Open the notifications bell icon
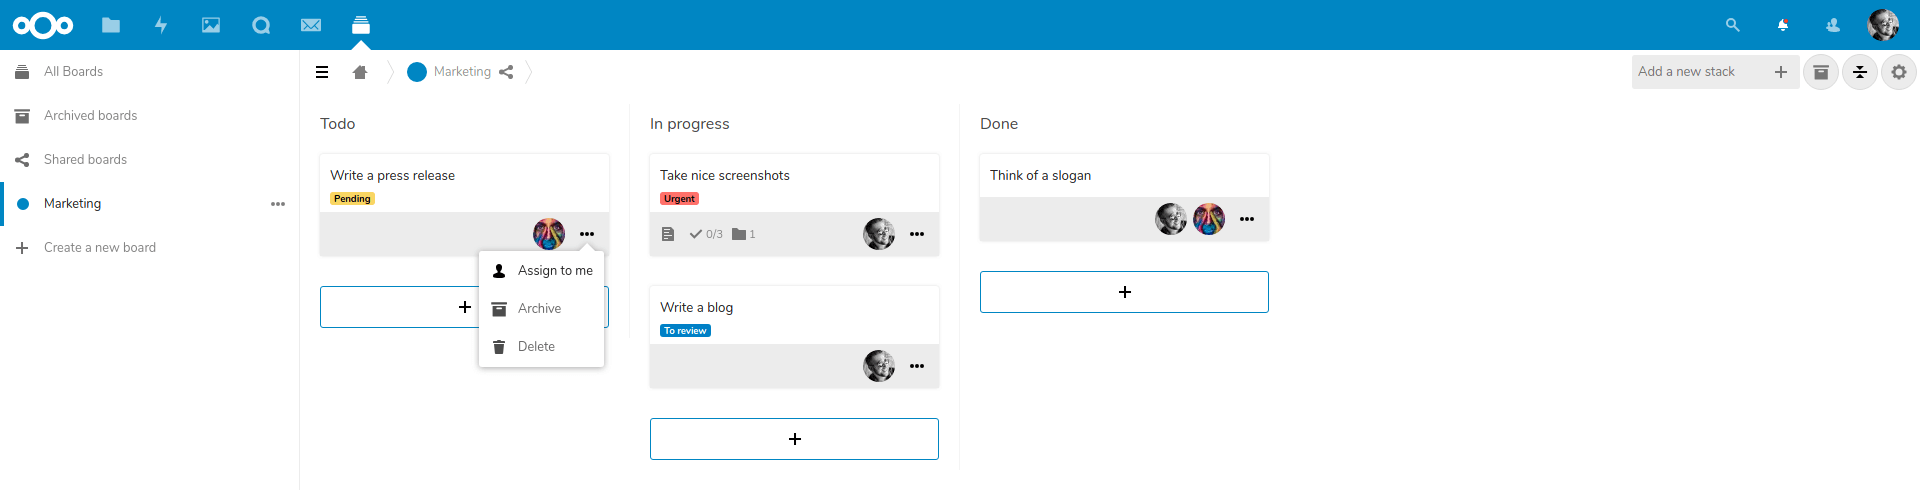The height and width of the screenshot is (490, 1920). coord(1783,25)
